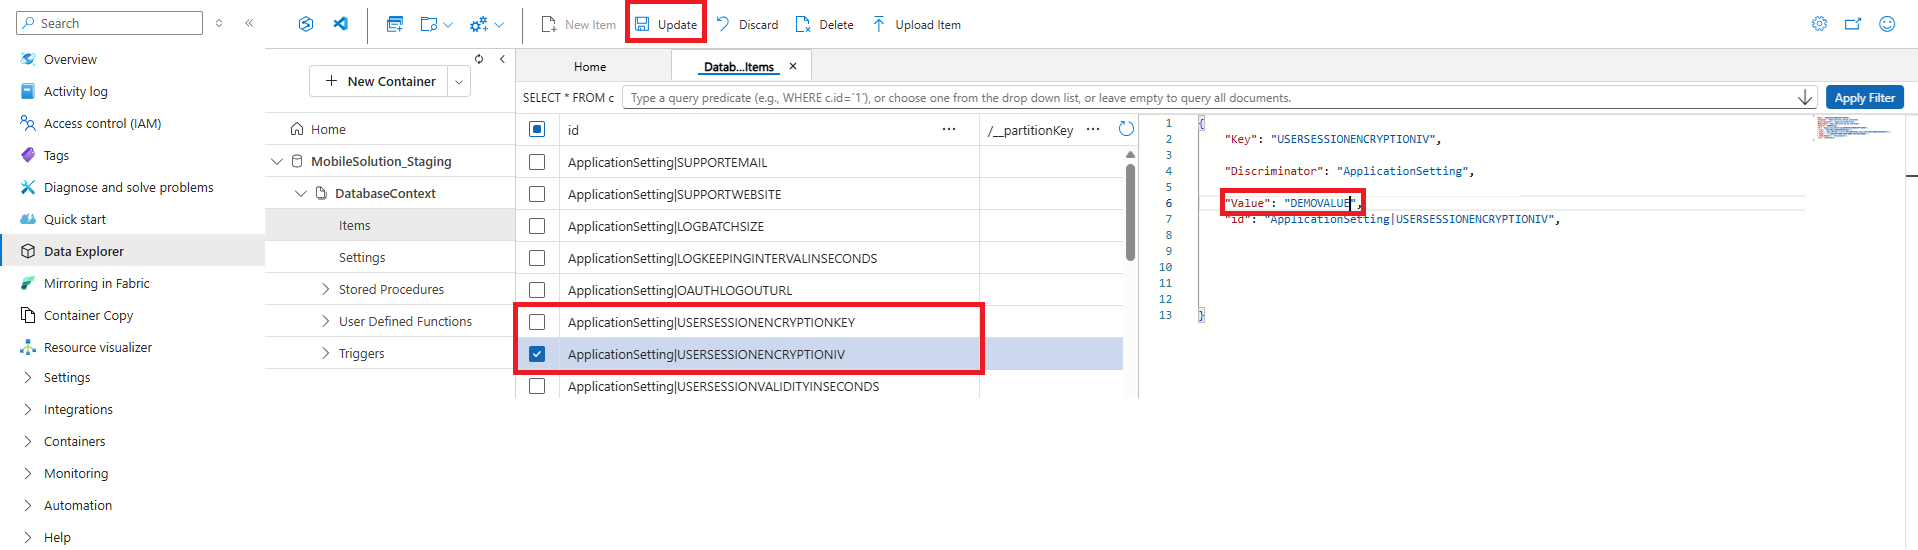Expand the Integrations sidebar section

pyautogui.click(x=27, y=409)
